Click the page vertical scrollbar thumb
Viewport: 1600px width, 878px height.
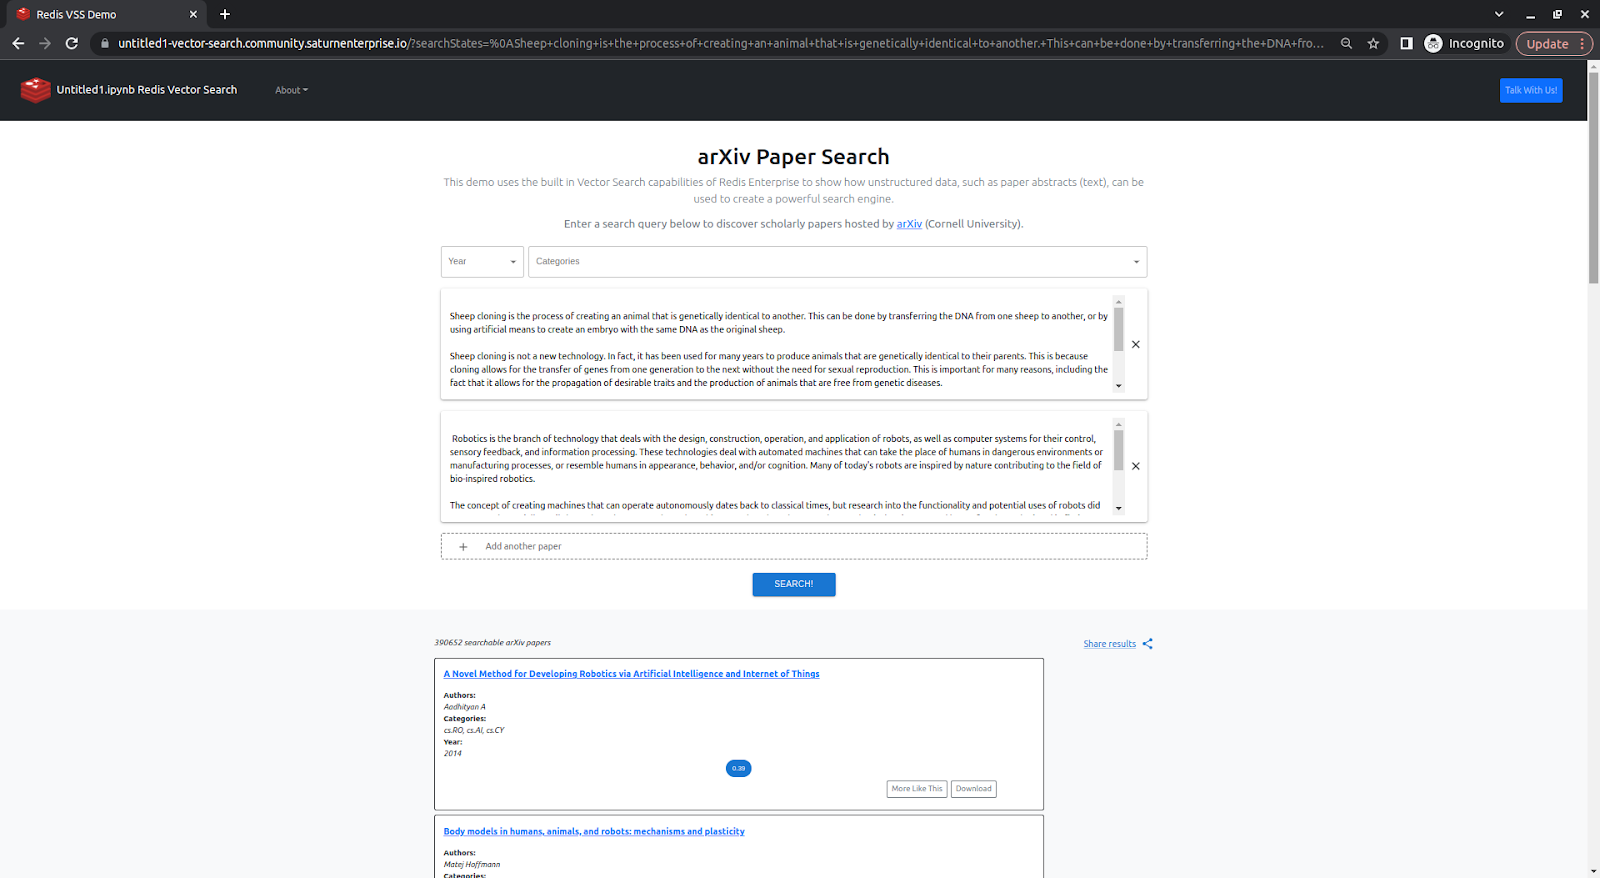(x=1593, y=176)
